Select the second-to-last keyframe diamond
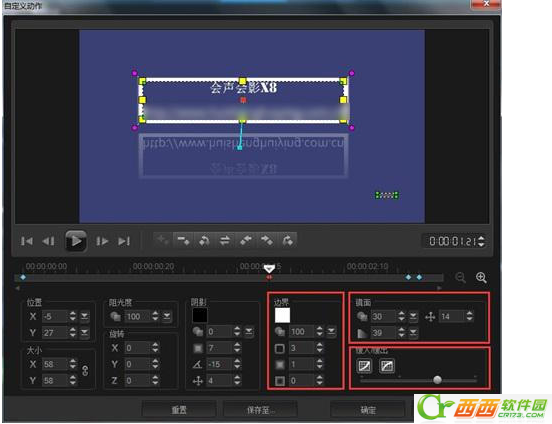 click(408, 278)
